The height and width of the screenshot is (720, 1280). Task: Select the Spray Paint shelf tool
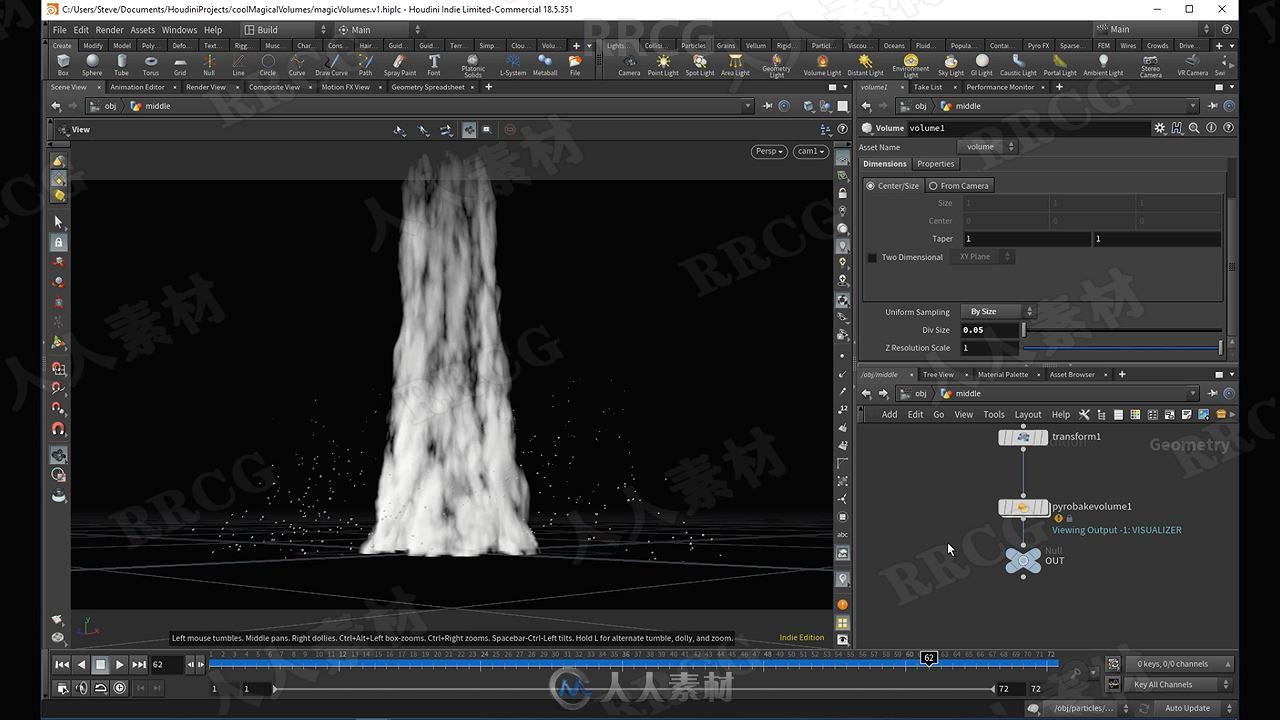pos(400,65)
